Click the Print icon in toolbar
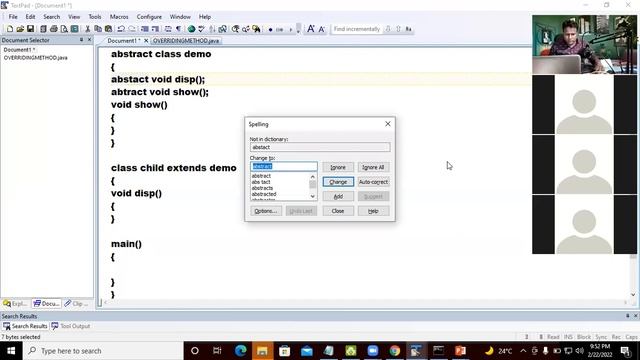This screenshot has height=360, width=640. click(x=53, y=29)
